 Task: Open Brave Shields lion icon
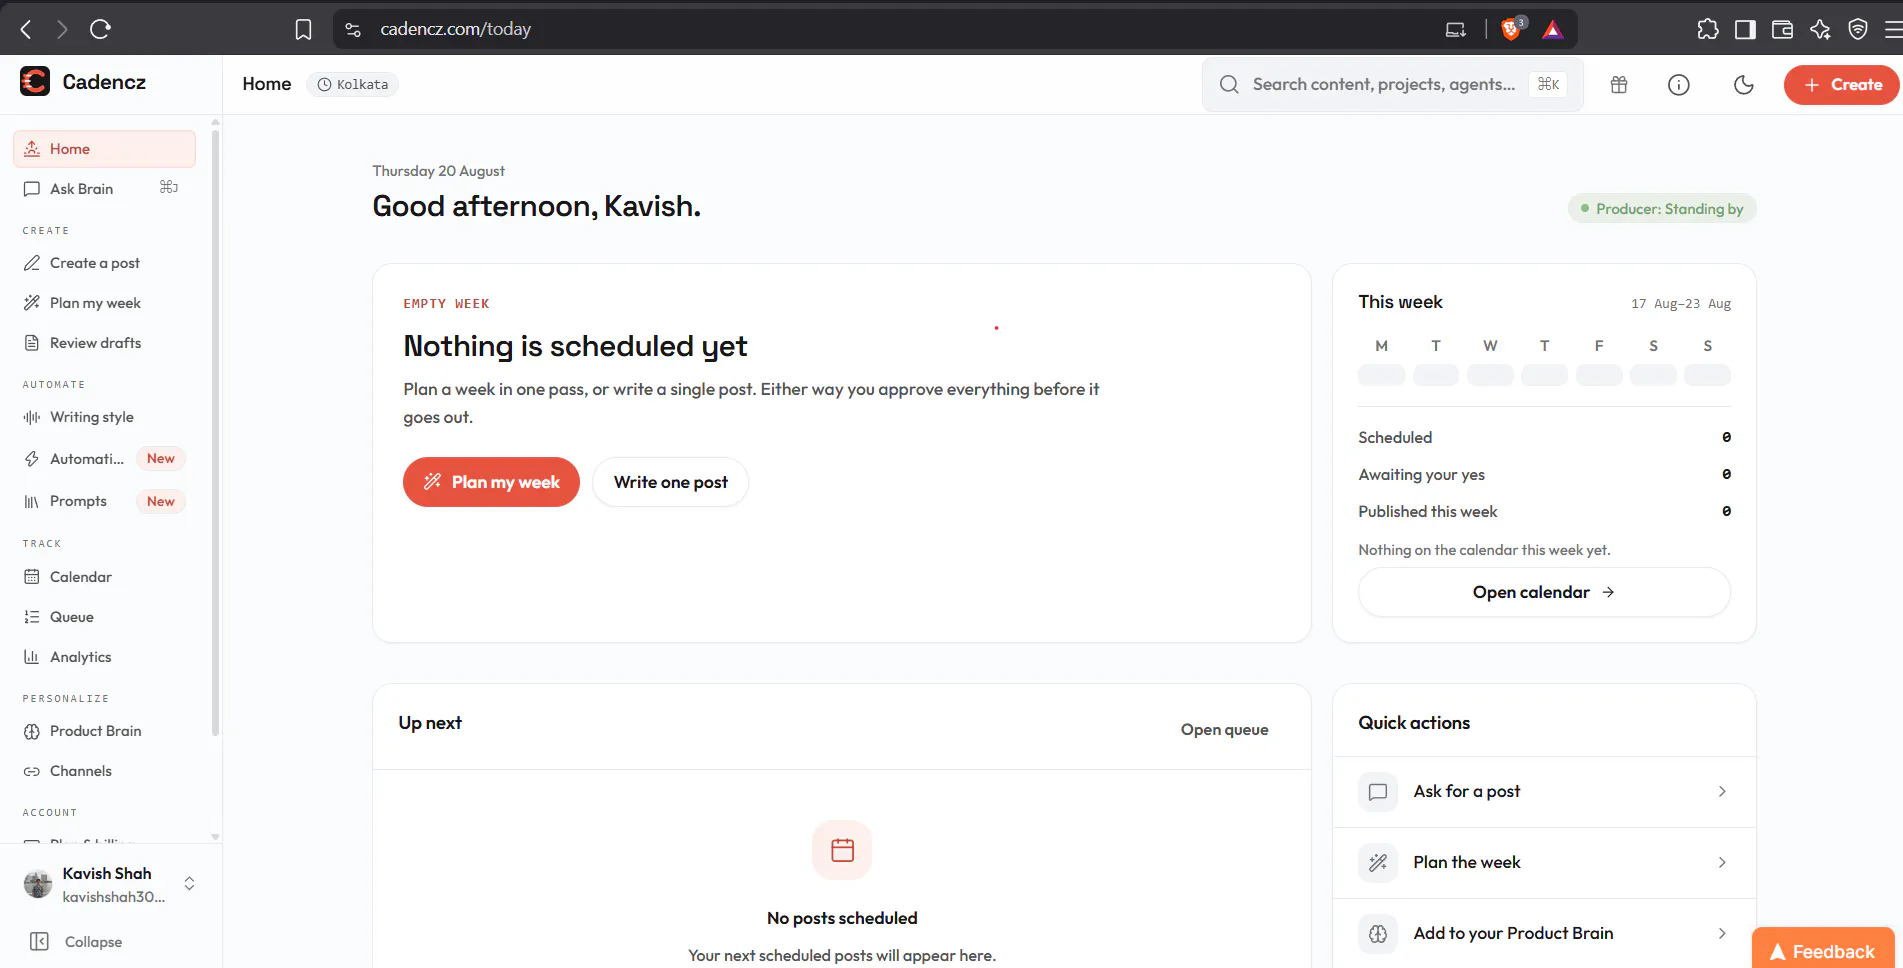pyautogui.click(x=1511, y=29)
